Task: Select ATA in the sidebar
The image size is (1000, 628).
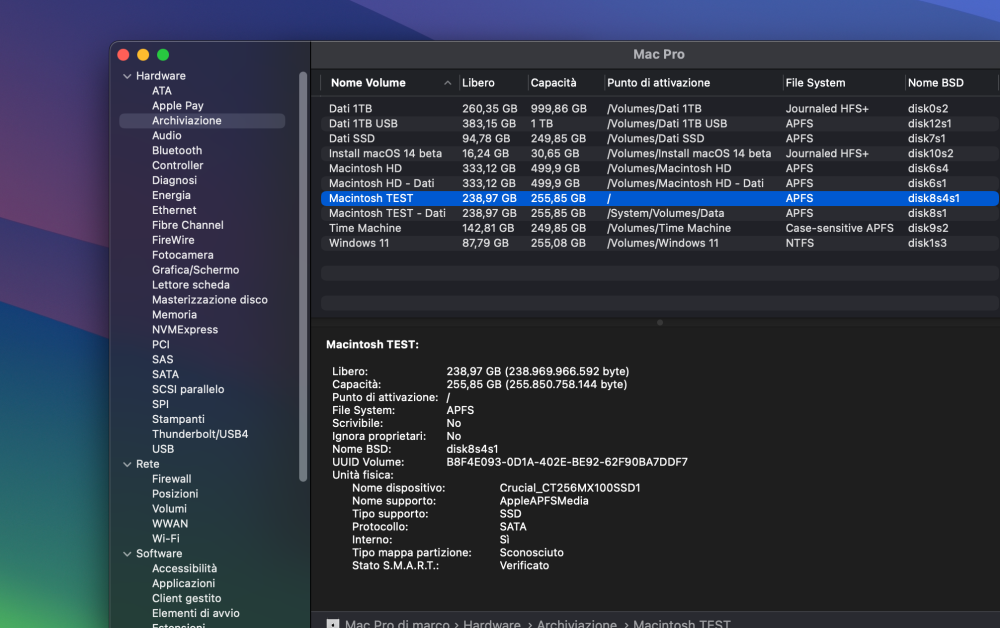Action: coord(161,91)
